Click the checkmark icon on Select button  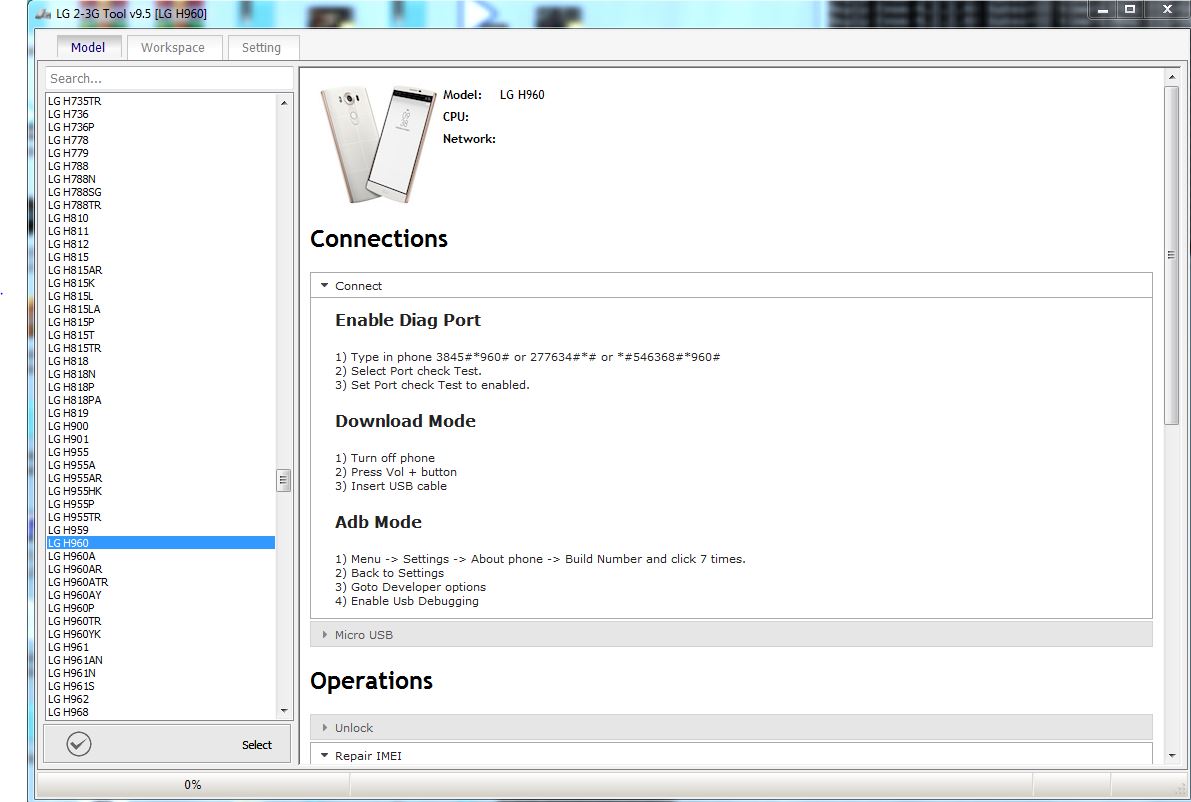pos(79,744)
